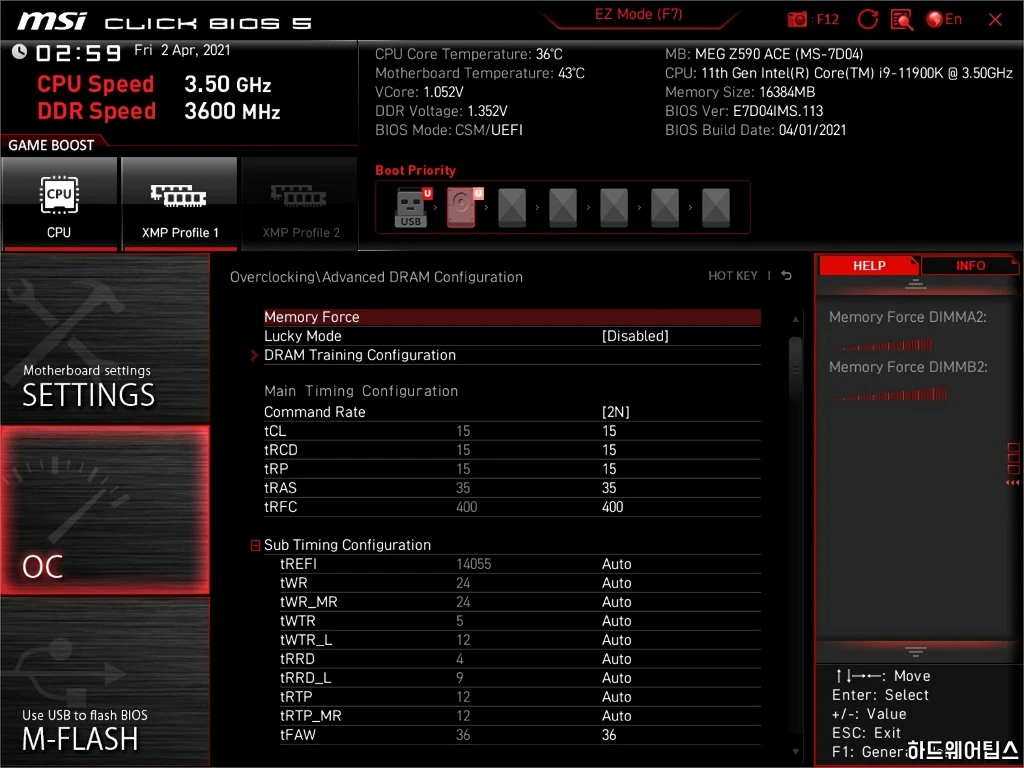
Task: Go back using the hotkey return arrow icon
Action: (787, 276)
